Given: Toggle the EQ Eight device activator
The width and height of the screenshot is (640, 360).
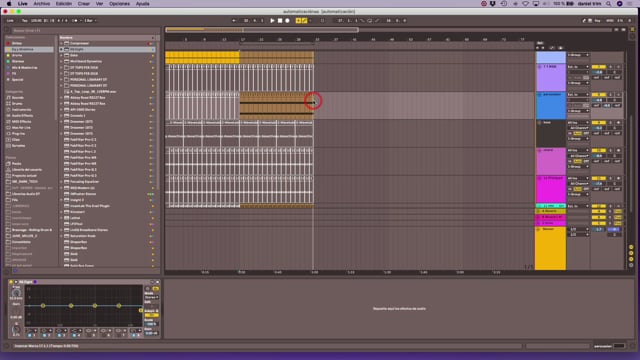Looking at the screenshot, I should [11, 282].
